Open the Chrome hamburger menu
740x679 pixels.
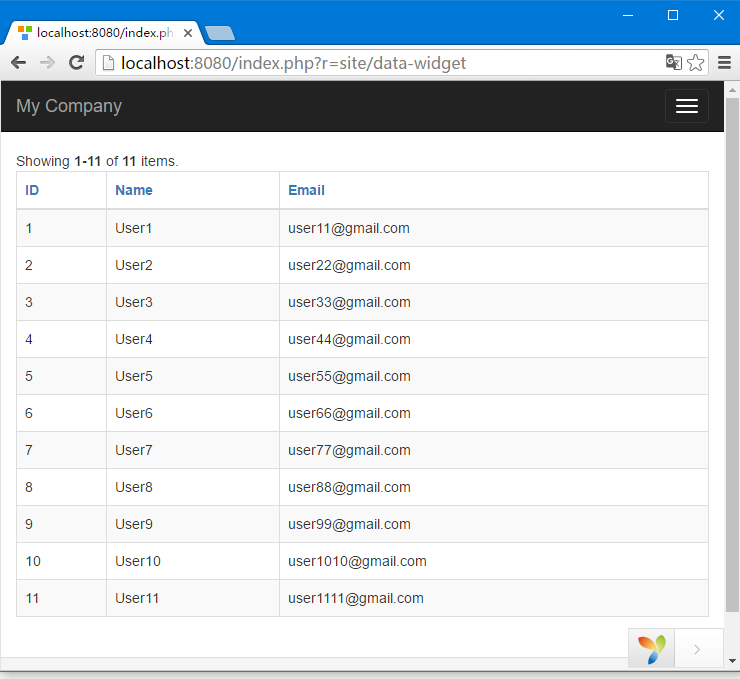[724, 62]
